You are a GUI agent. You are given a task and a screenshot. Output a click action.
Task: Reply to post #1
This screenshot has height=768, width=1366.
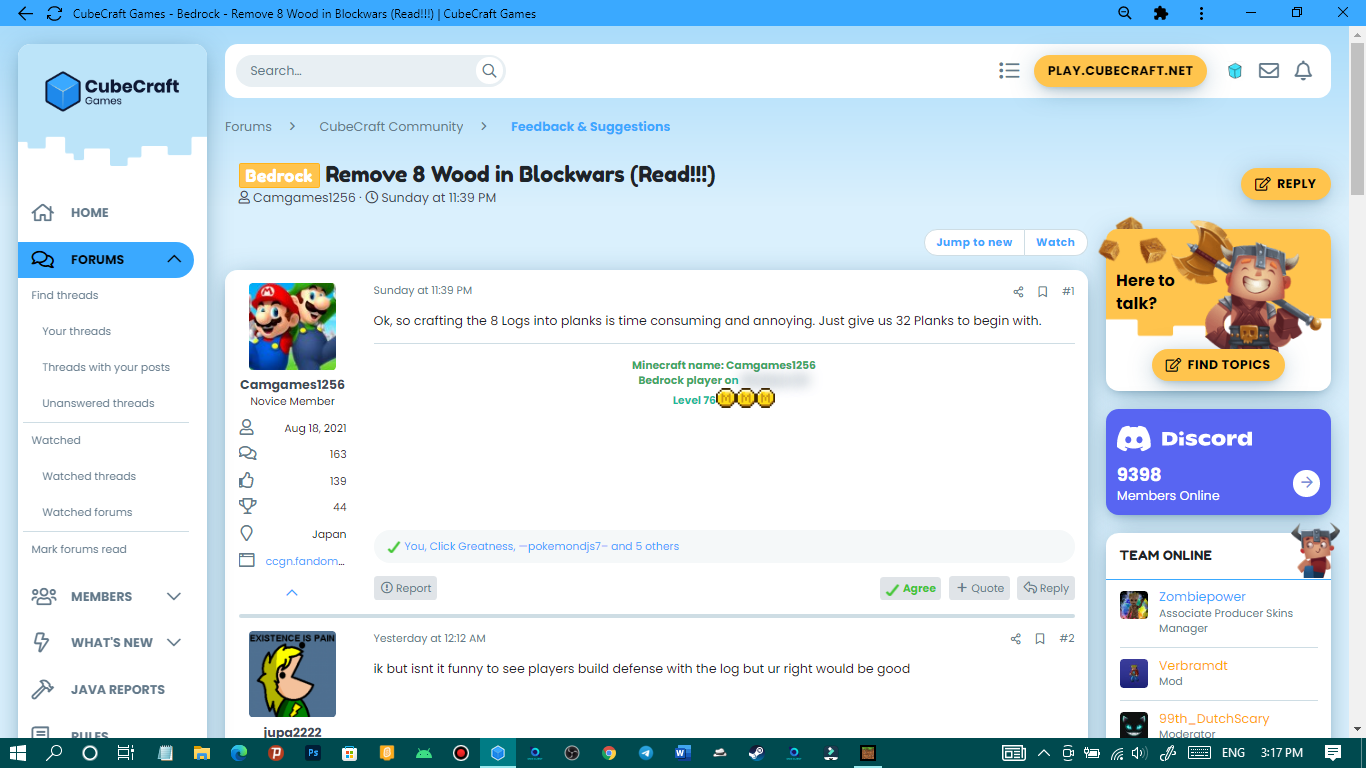[1046, 588]
